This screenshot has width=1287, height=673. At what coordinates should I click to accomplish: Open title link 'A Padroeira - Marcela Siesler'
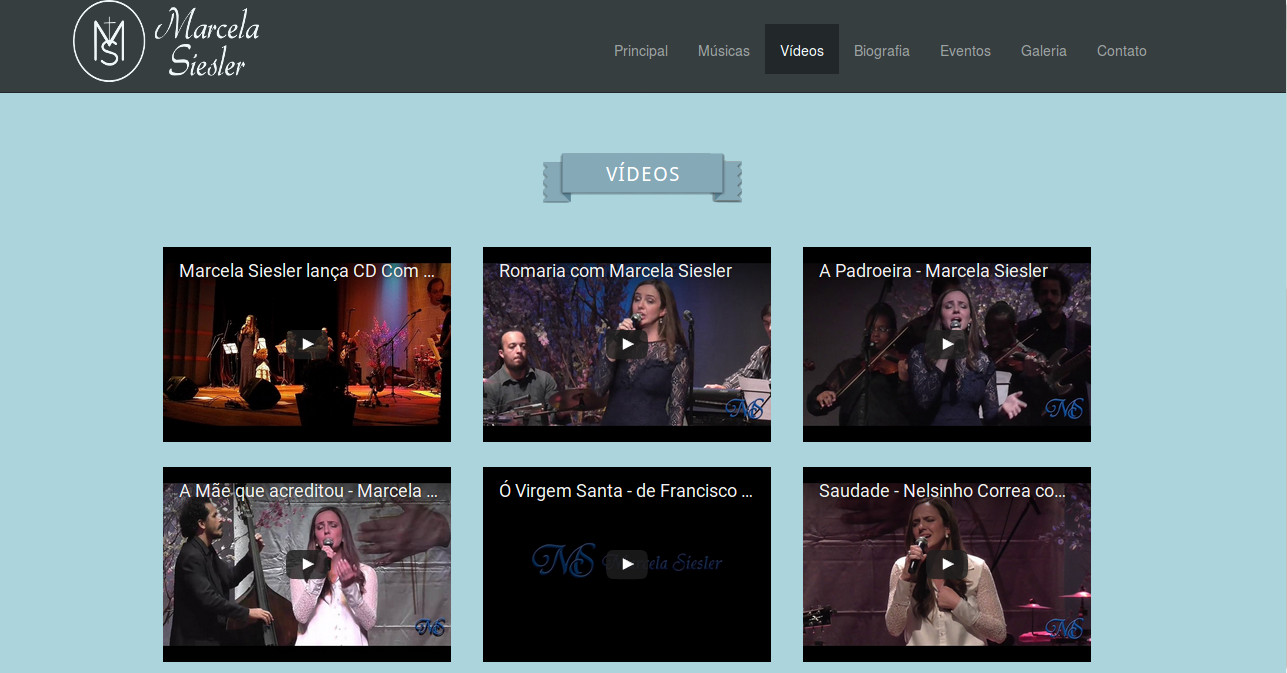coord(933,271)
